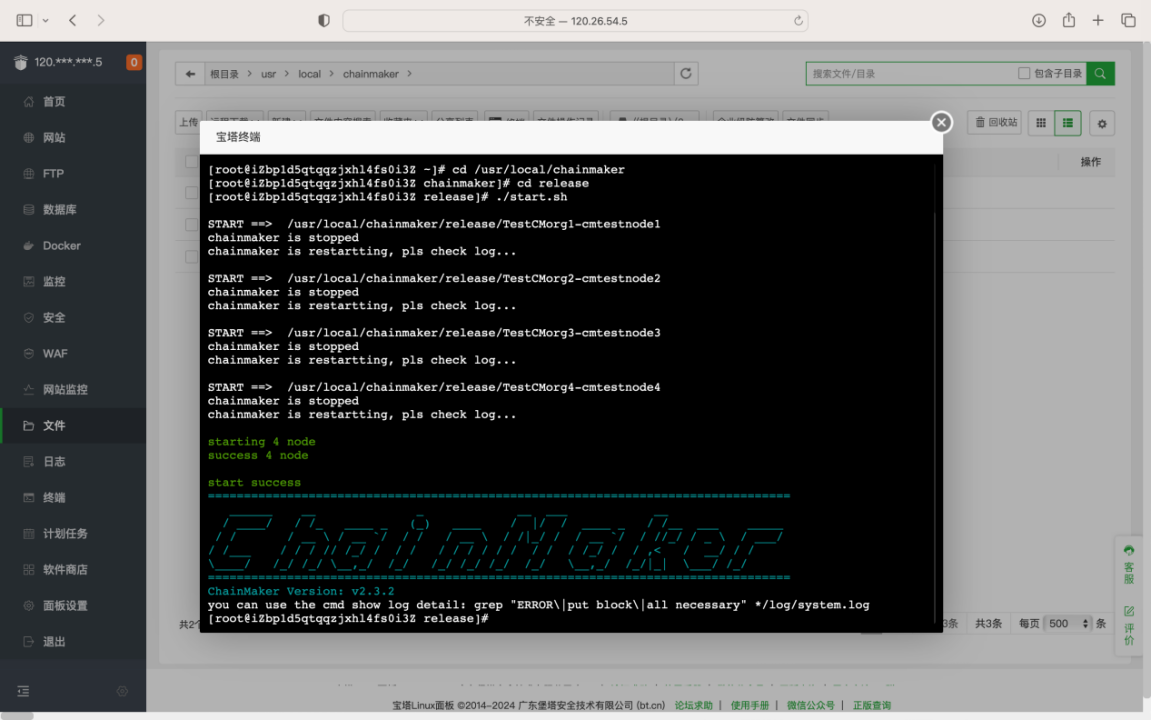This screenshot has width=1151, height=720.
Task: Show Safari downloads
Action: tap(1039, 21)
